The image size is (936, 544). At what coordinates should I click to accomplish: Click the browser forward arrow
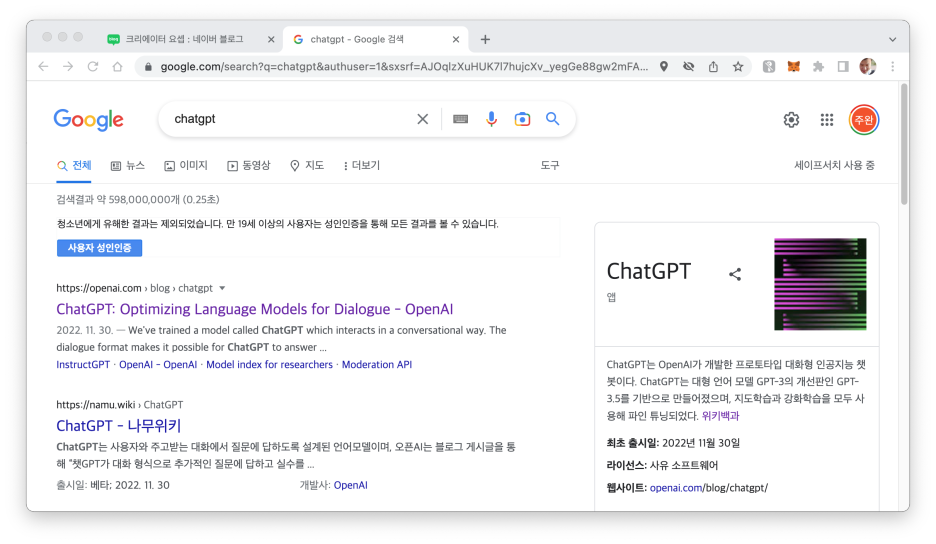68,67
